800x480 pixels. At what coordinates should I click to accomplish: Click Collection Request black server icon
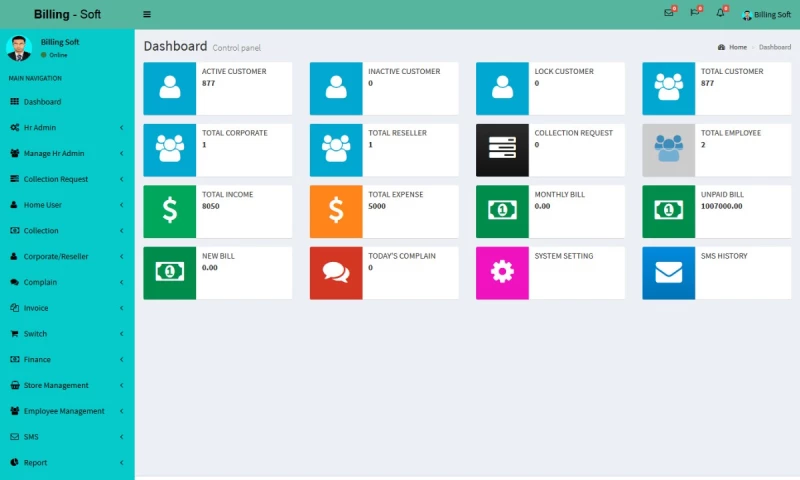(x=502, y=150)
